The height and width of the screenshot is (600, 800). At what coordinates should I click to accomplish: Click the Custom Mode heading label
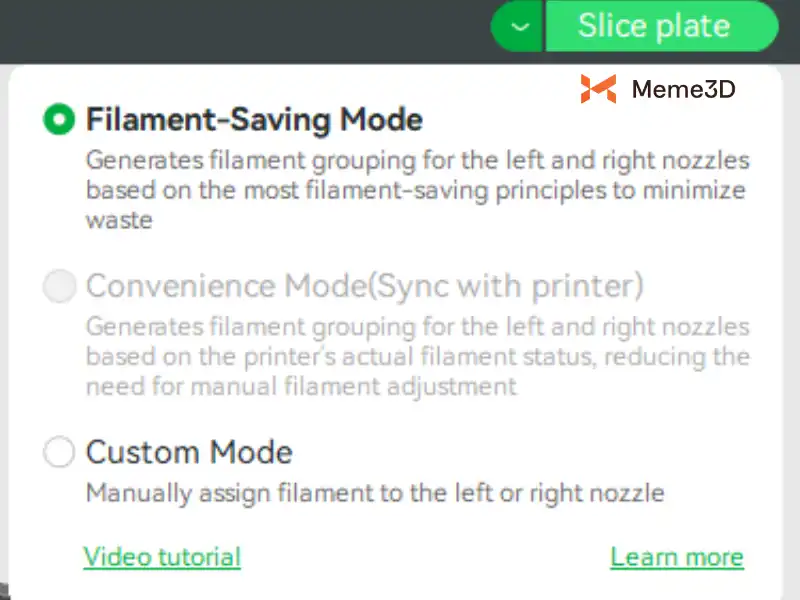(x=189, y=452)
